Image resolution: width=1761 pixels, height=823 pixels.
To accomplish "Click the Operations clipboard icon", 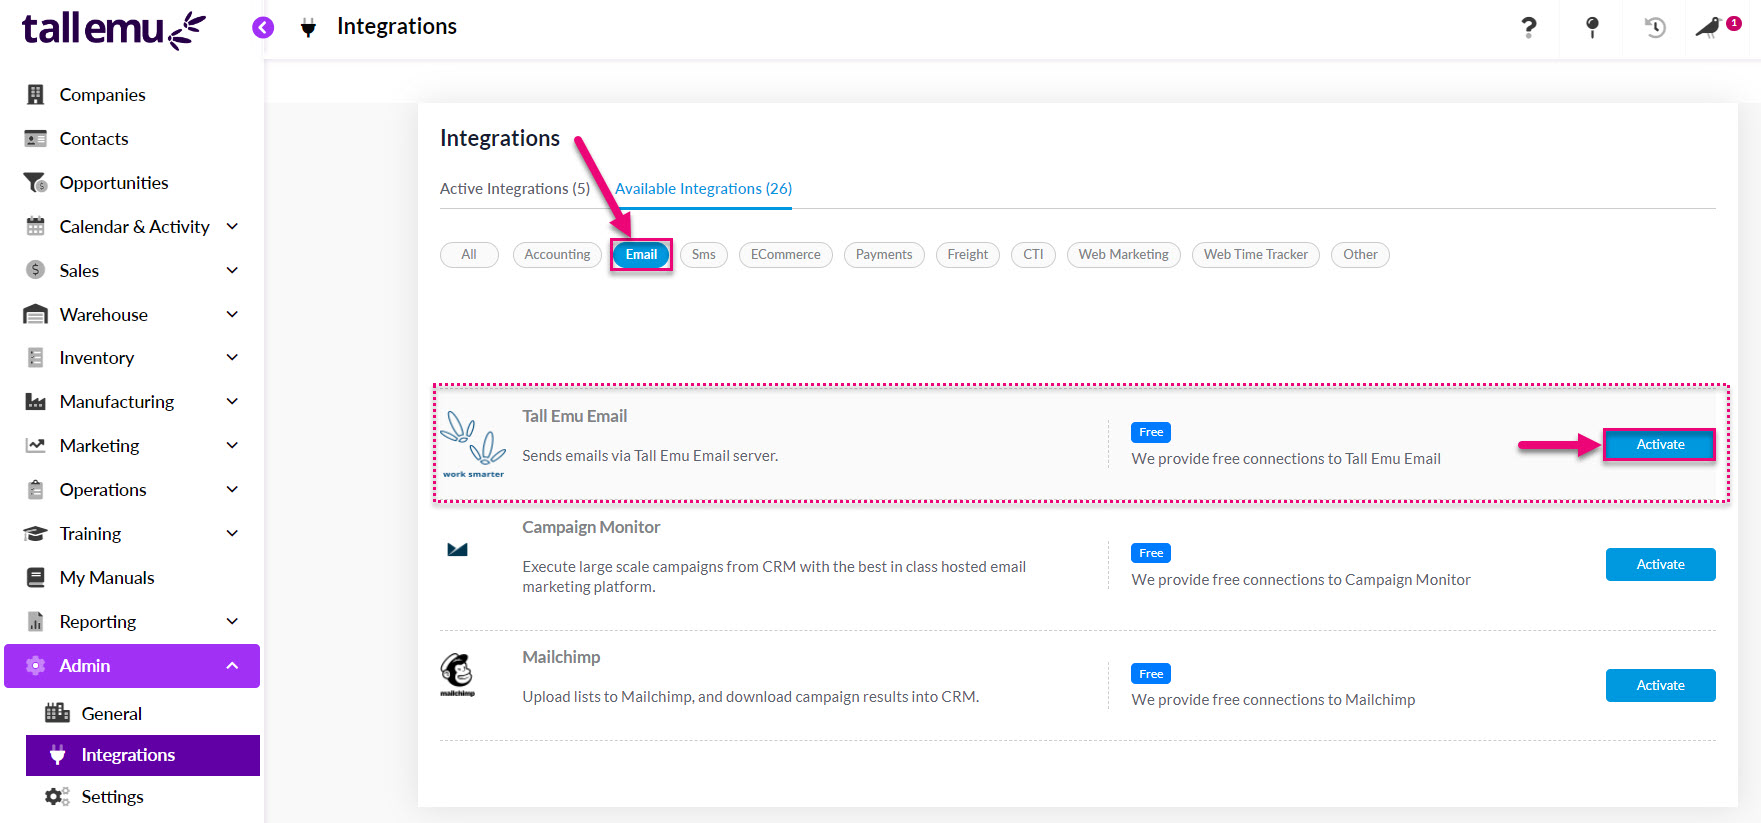I will (36, 489).
